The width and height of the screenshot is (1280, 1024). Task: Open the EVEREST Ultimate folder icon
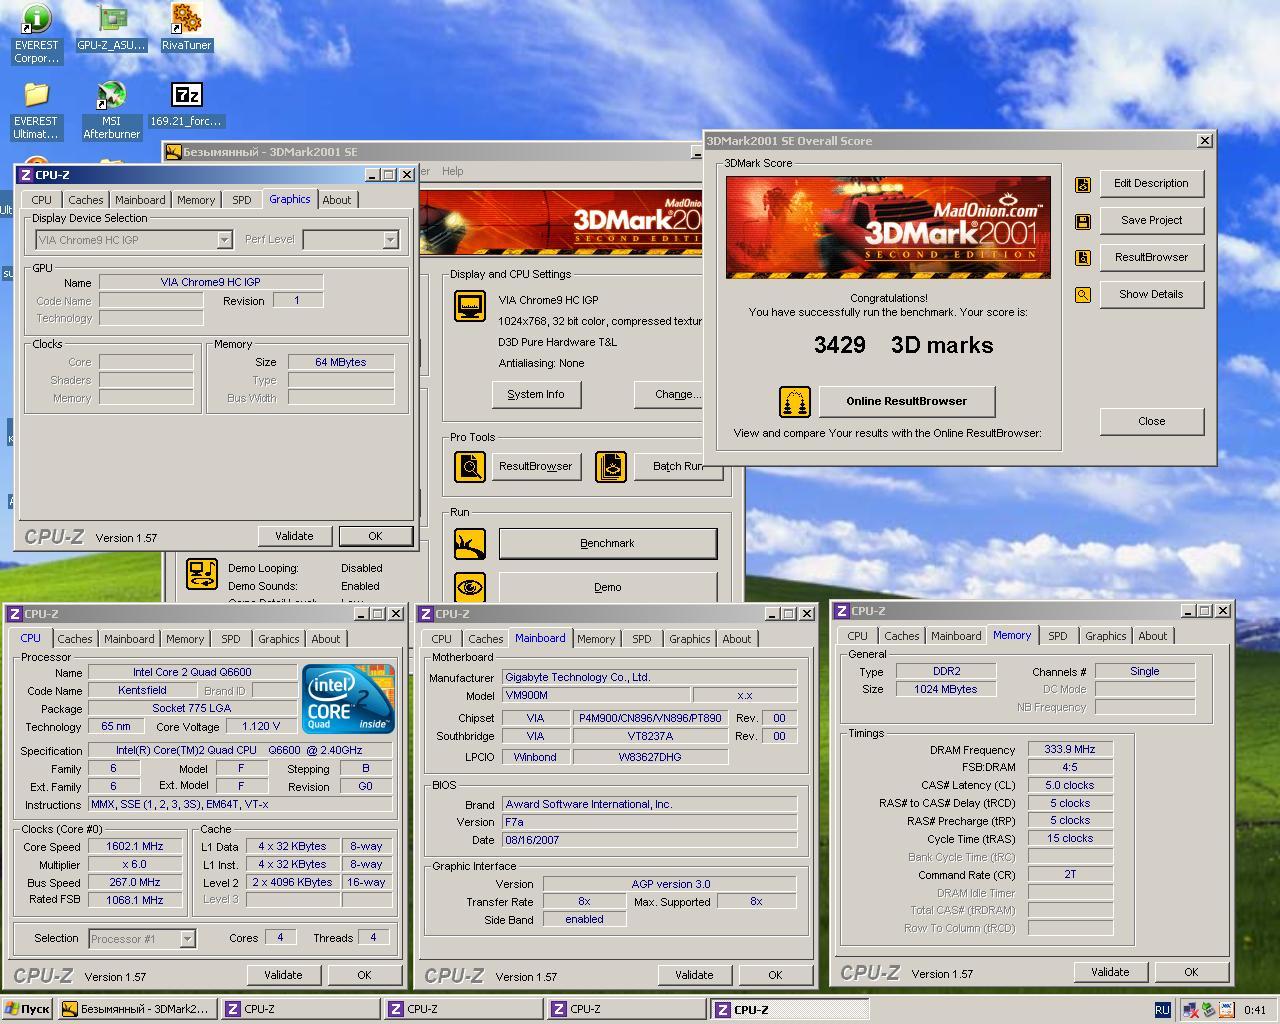click(36, 110)
